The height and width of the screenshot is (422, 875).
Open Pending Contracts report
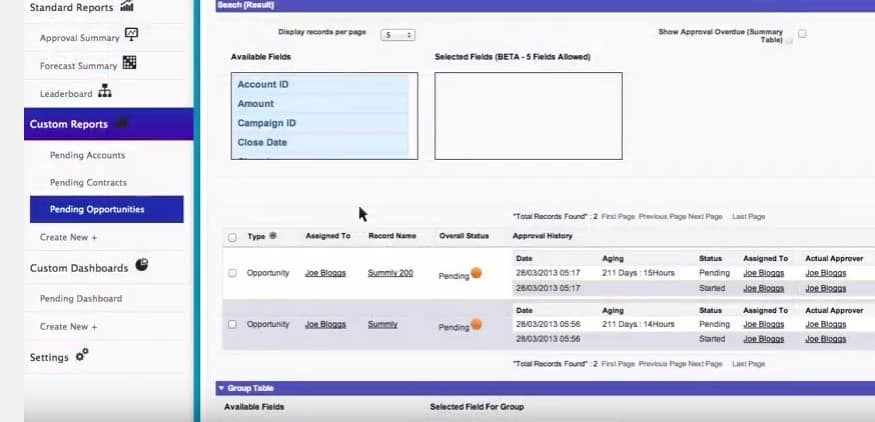click(88, 183)
